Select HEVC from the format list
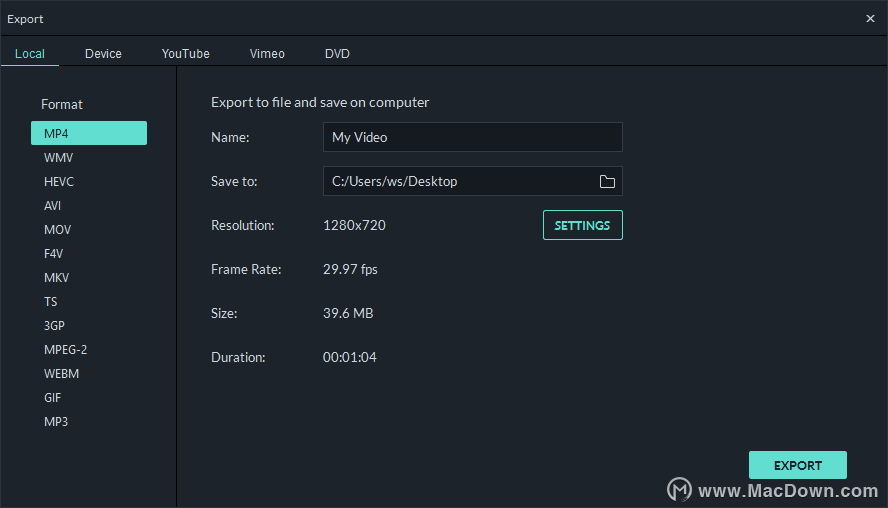This screenshot has width=888, height=508. point(59,182)
